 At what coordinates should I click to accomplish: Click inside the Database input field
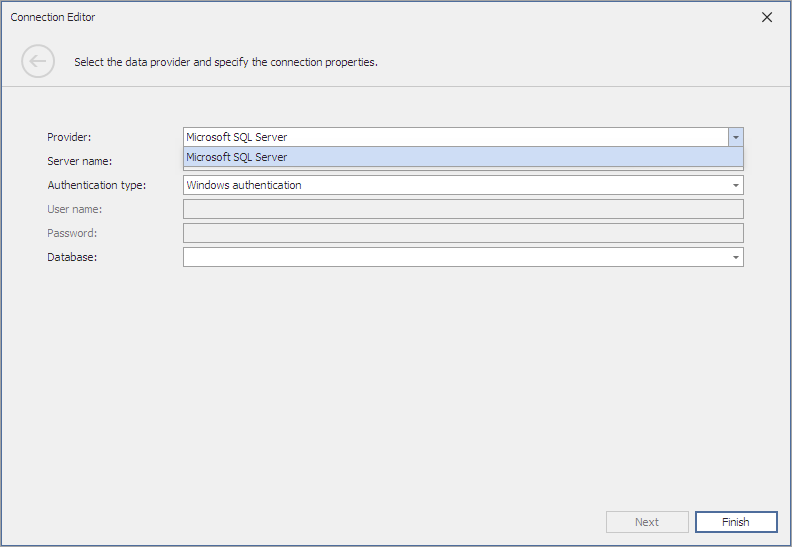pyautogui.click(x=456, y=258)
